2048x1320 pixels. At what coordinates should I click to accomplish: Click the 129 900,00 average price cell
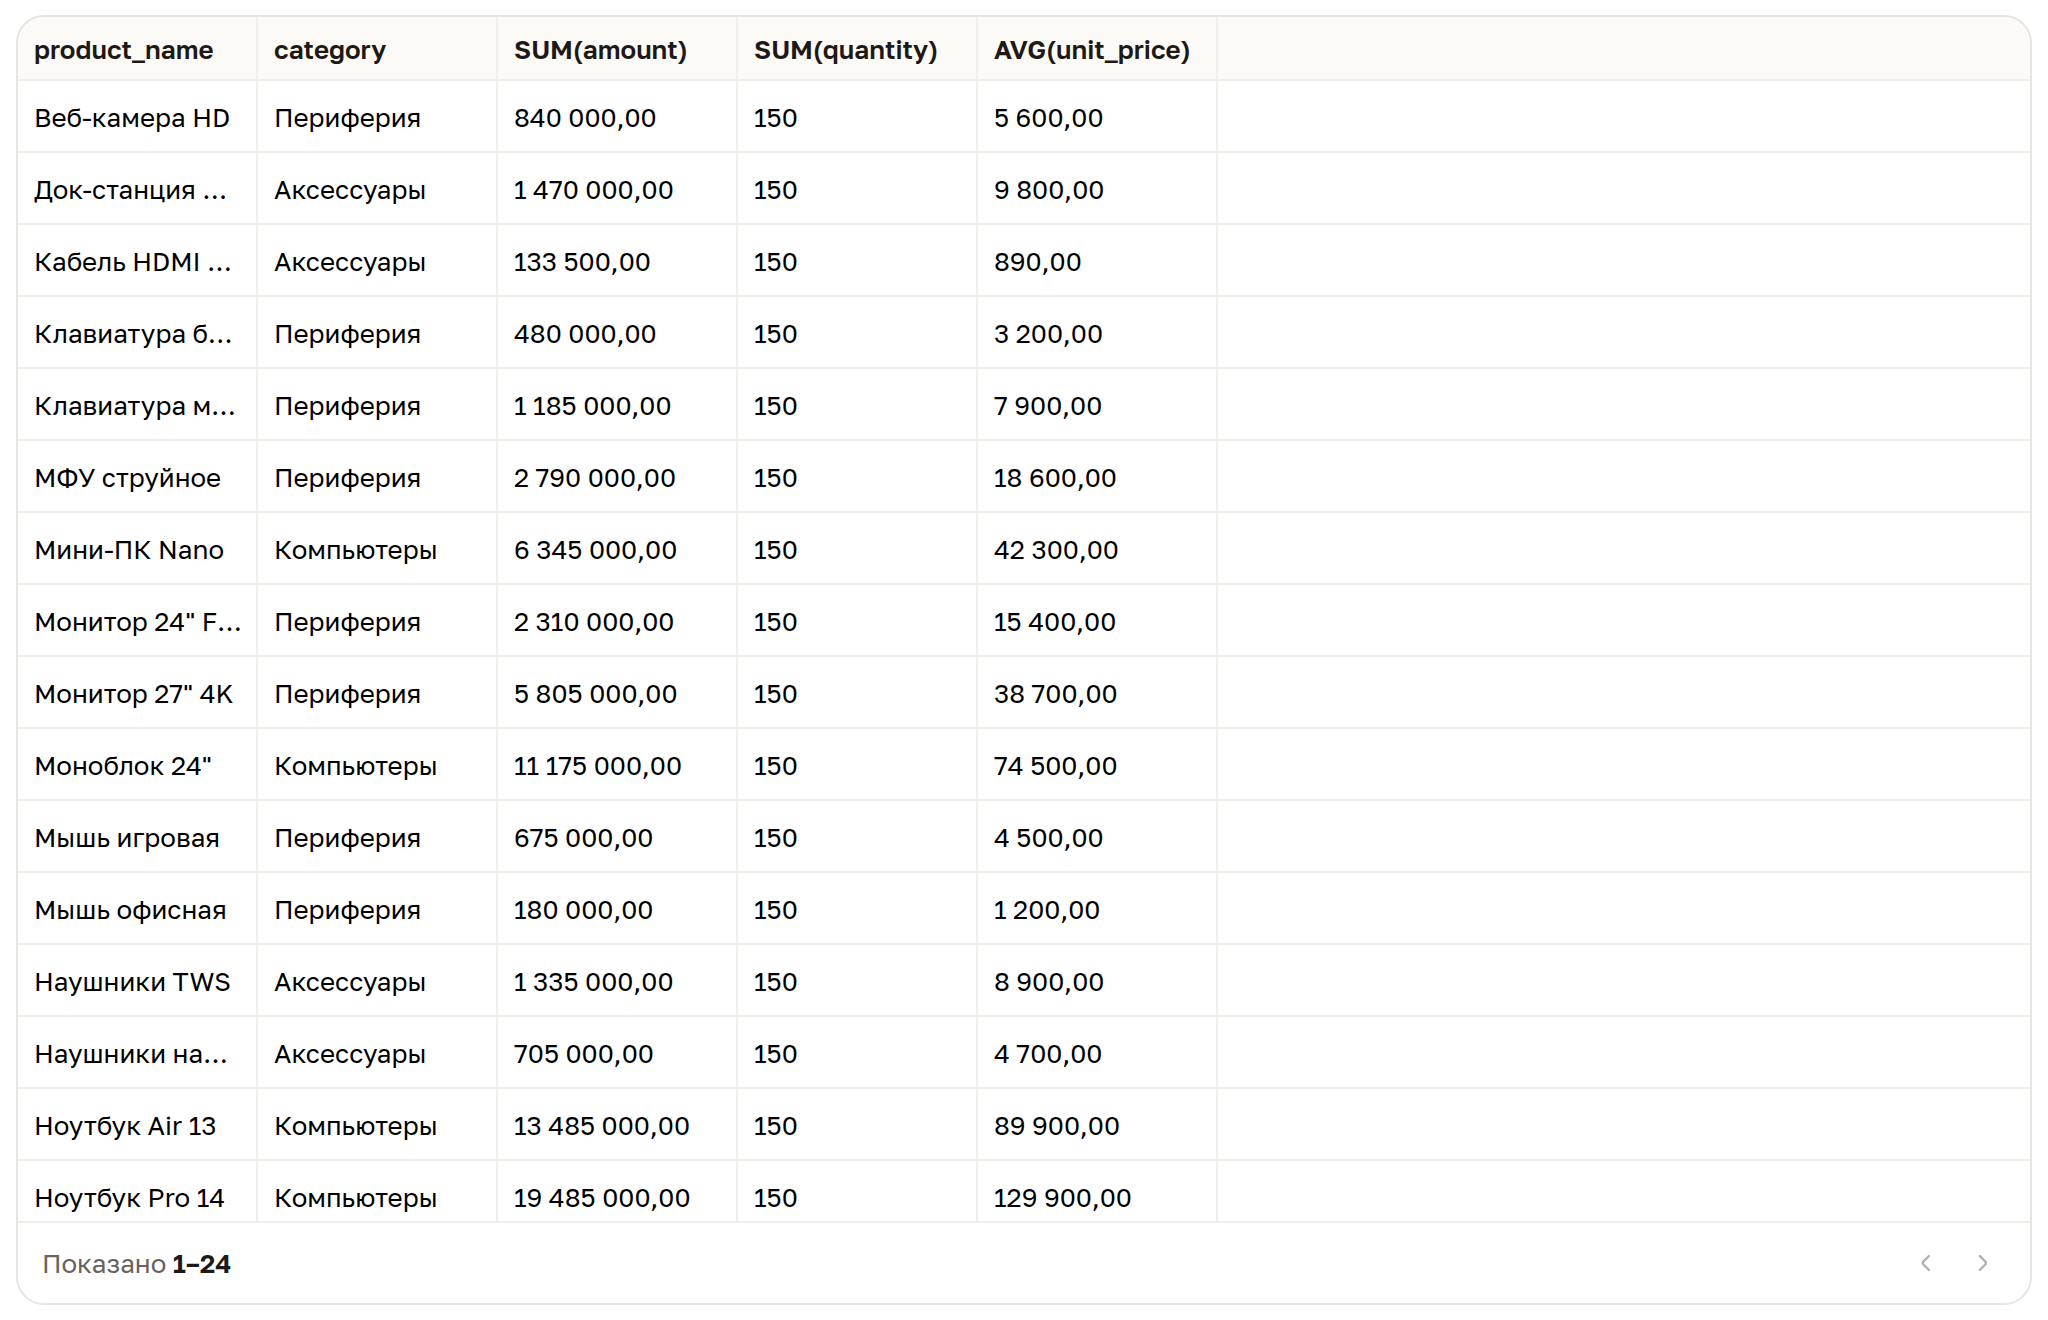tap(1097, 1193)
